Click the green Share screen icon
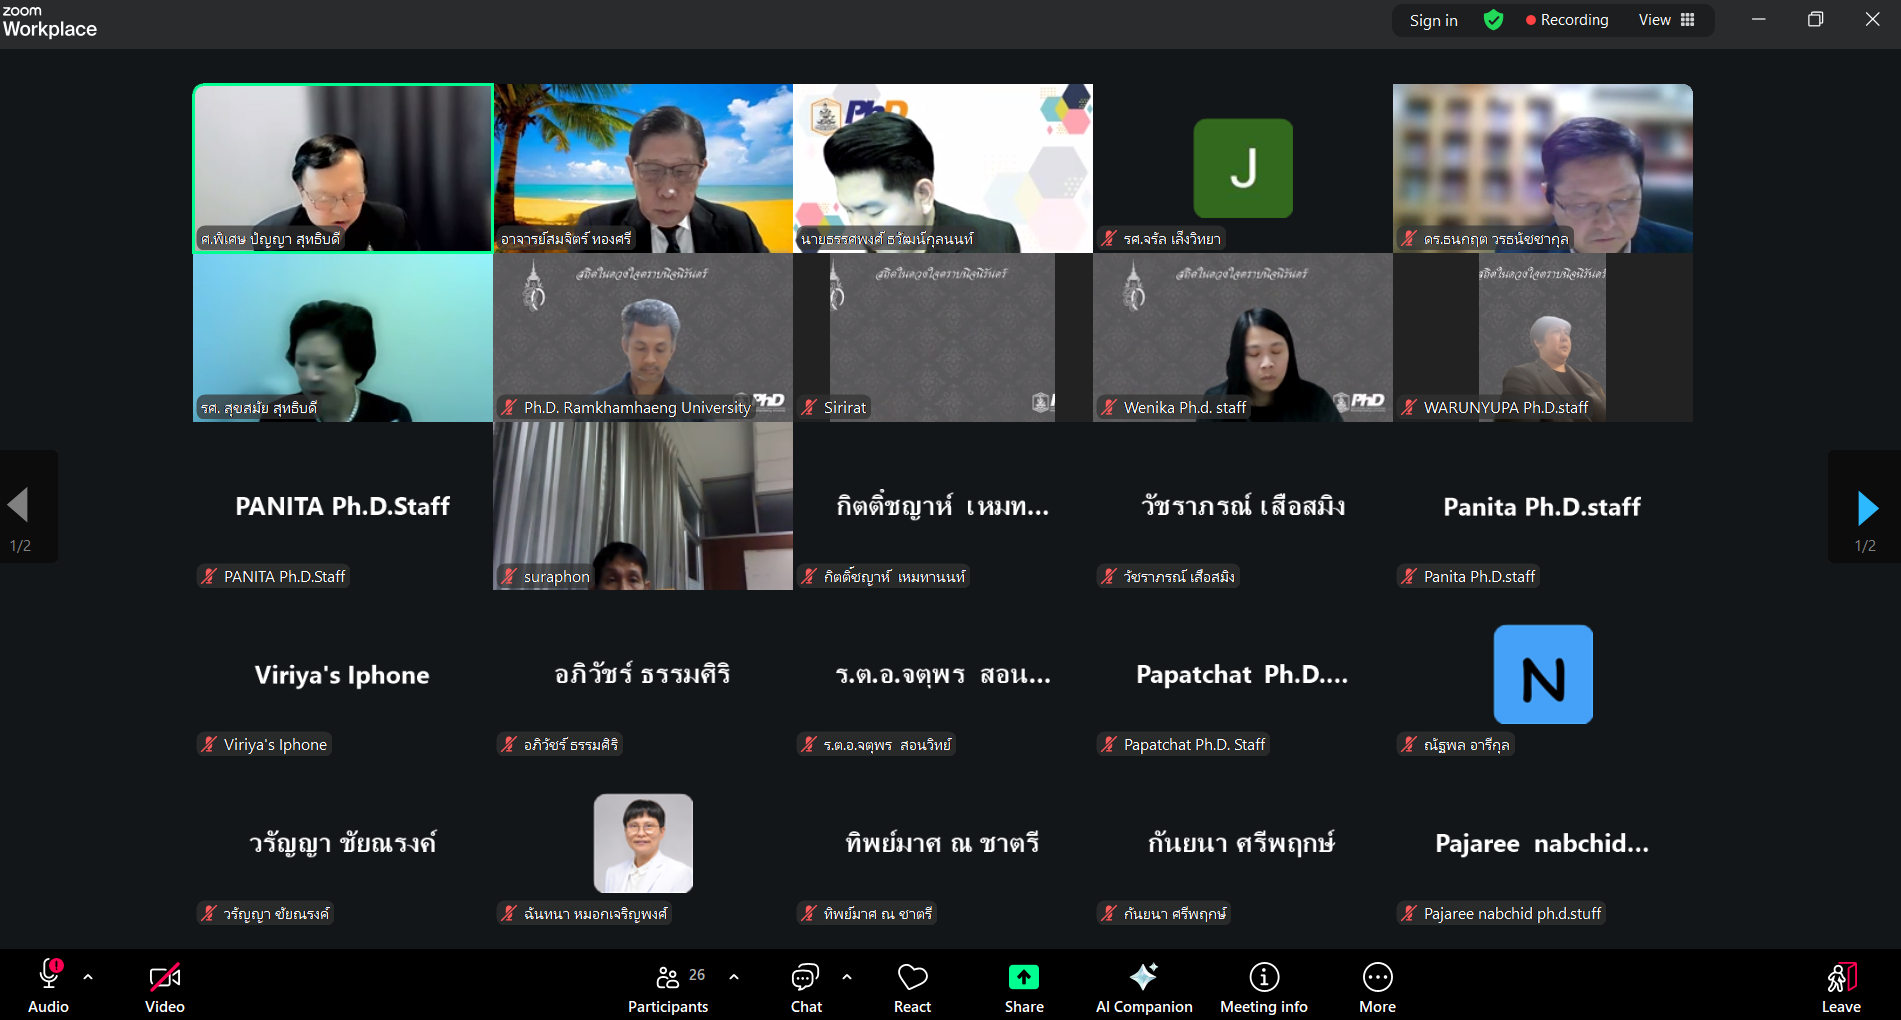 [1023, 977]
